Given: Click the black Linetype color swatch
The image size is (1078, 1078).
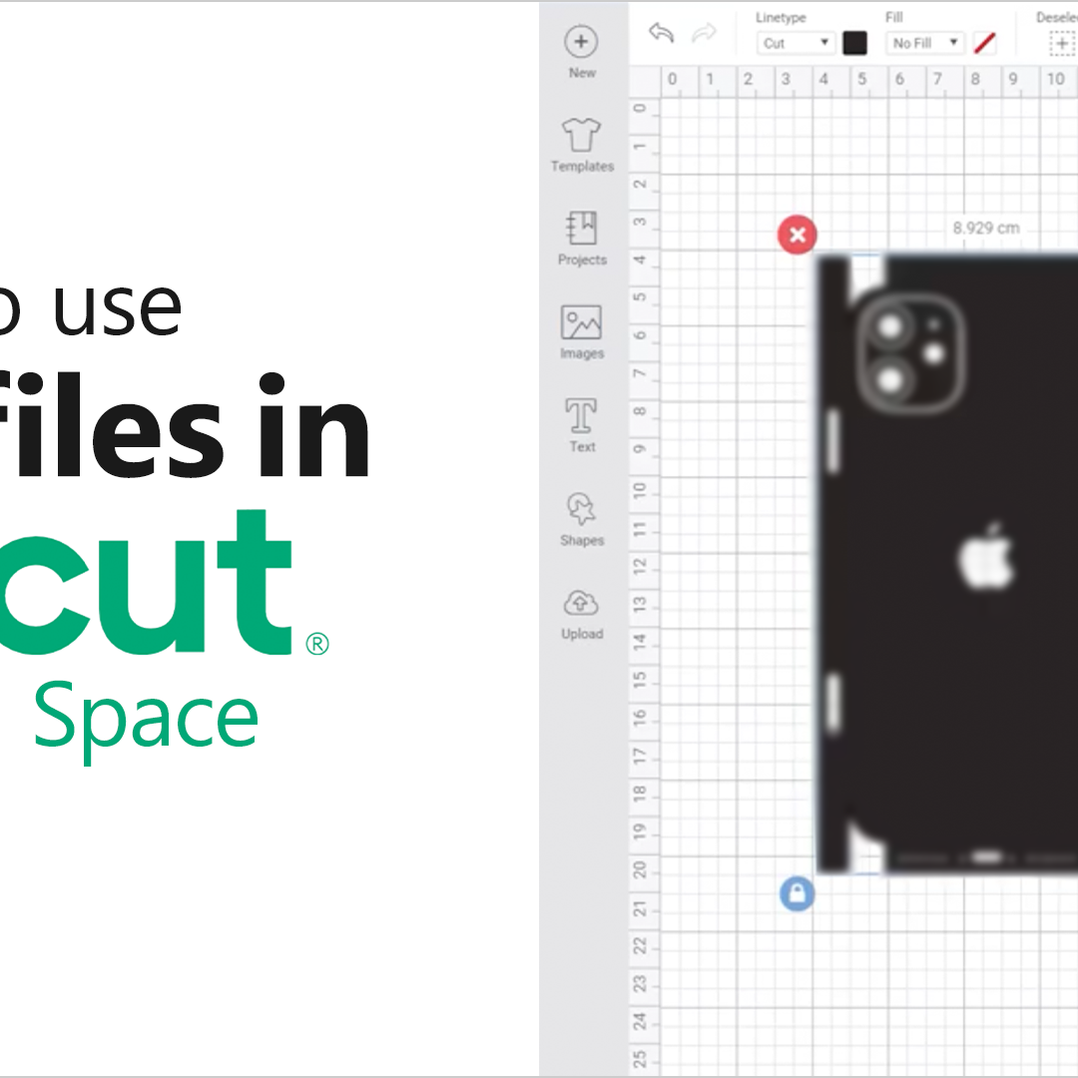Looking at the screenshot, I should 855,43.
